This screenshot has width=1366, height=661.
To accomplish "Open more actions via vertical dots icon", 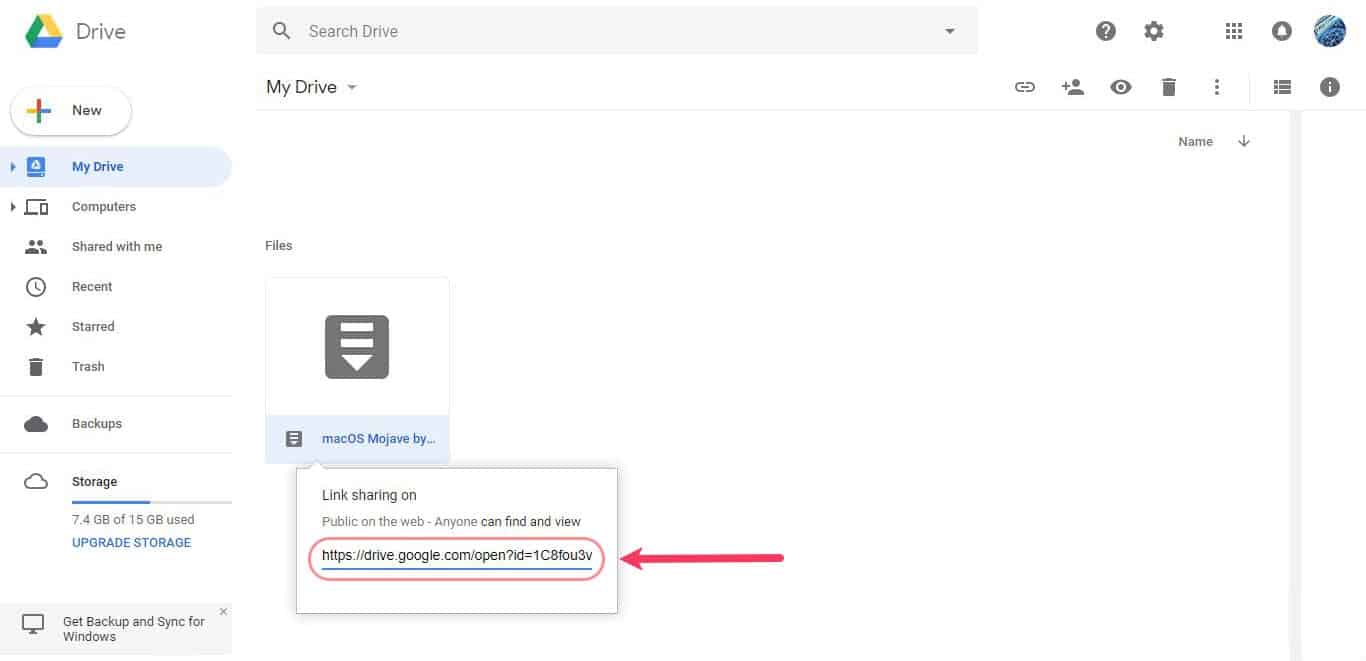I will click(1216, 87).
